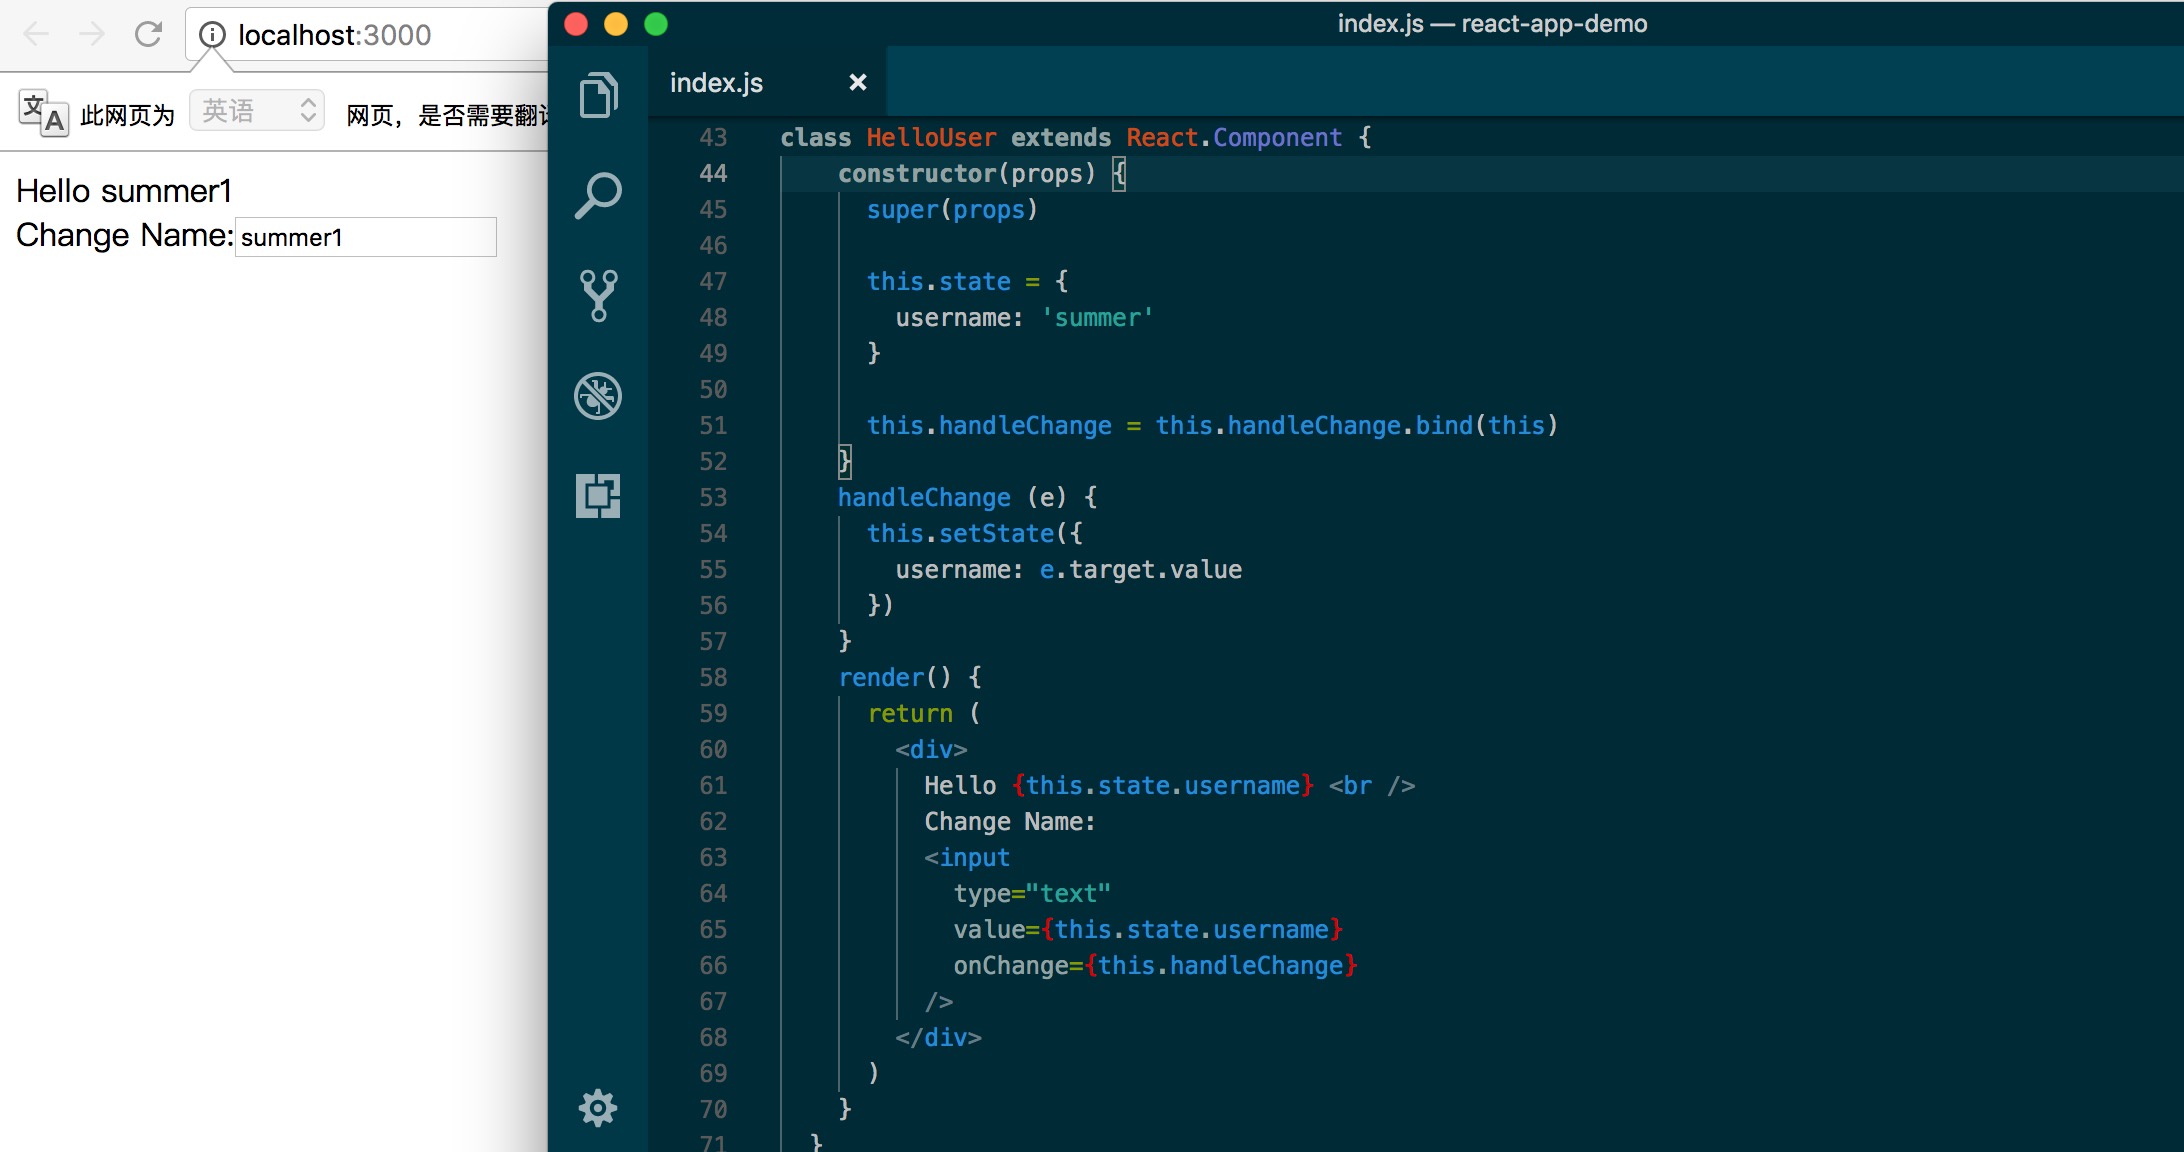Open the Extensions squares icon

pos(598,496)
